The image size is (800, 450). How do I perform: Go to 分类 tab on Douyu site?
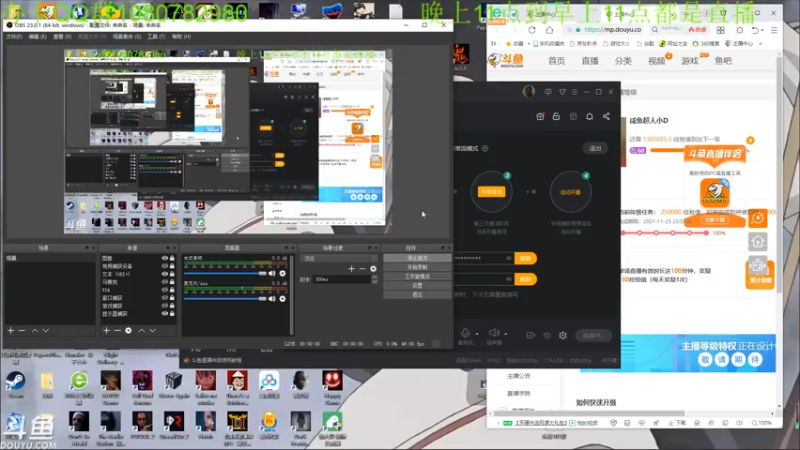click(x=623, y=61)
